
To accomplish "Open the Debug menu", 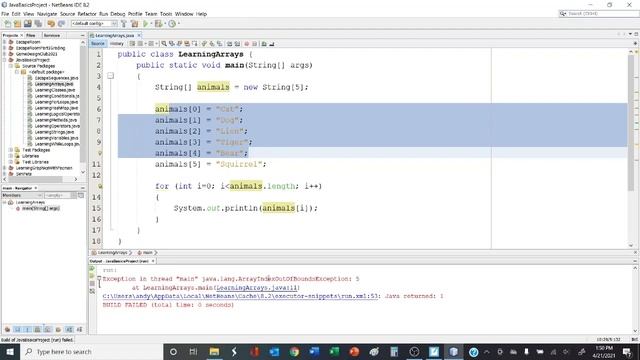I will click(118, 14).
